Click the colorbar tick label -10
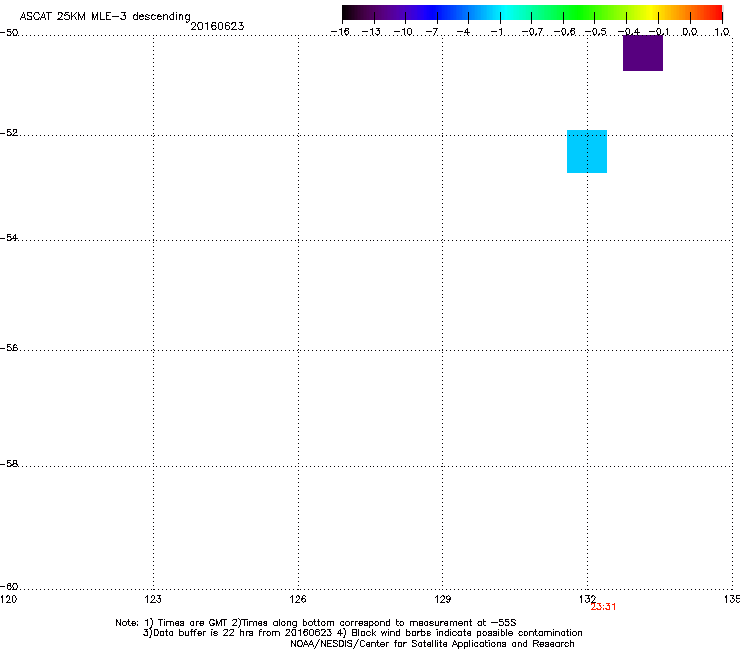 [x=403, y=32]
